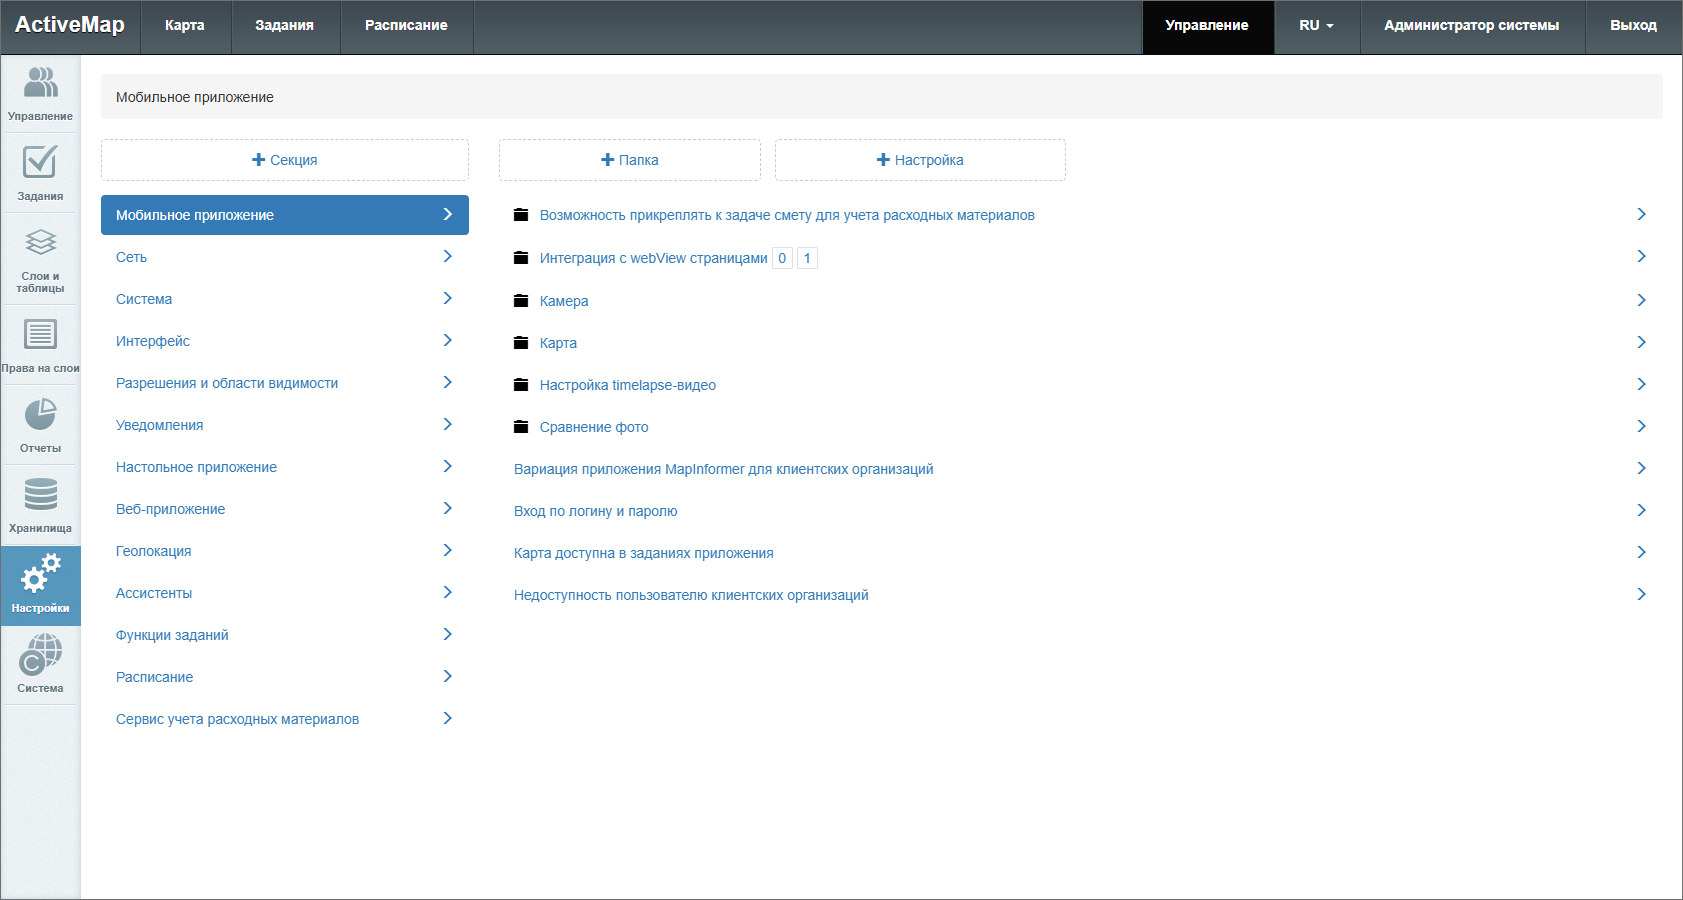Expand the Сеть section chevron
1683x900 pixels.
point(447,257)
